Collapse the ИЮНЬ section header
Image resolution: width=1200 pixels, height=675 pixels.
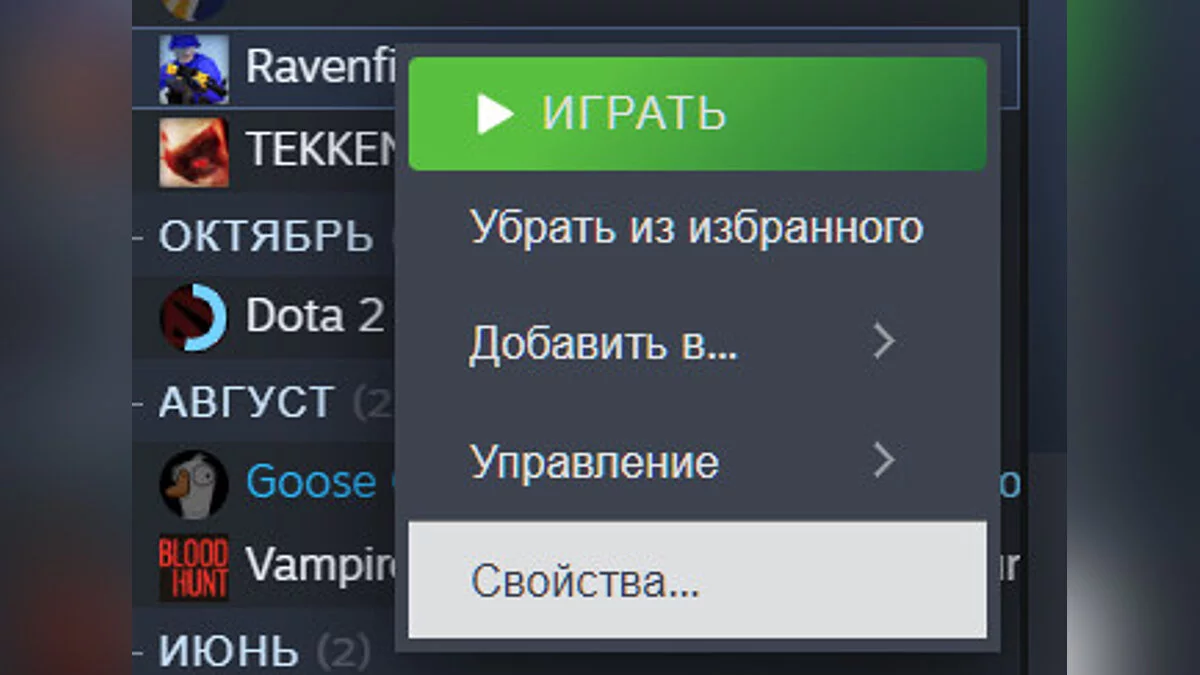[x=228, y=652]
